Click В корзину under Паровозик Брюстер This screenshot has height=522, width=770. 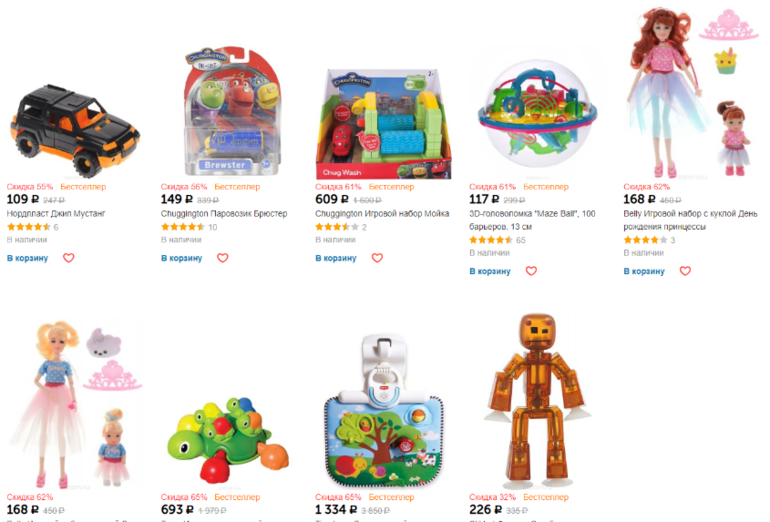tap(182, 258)
